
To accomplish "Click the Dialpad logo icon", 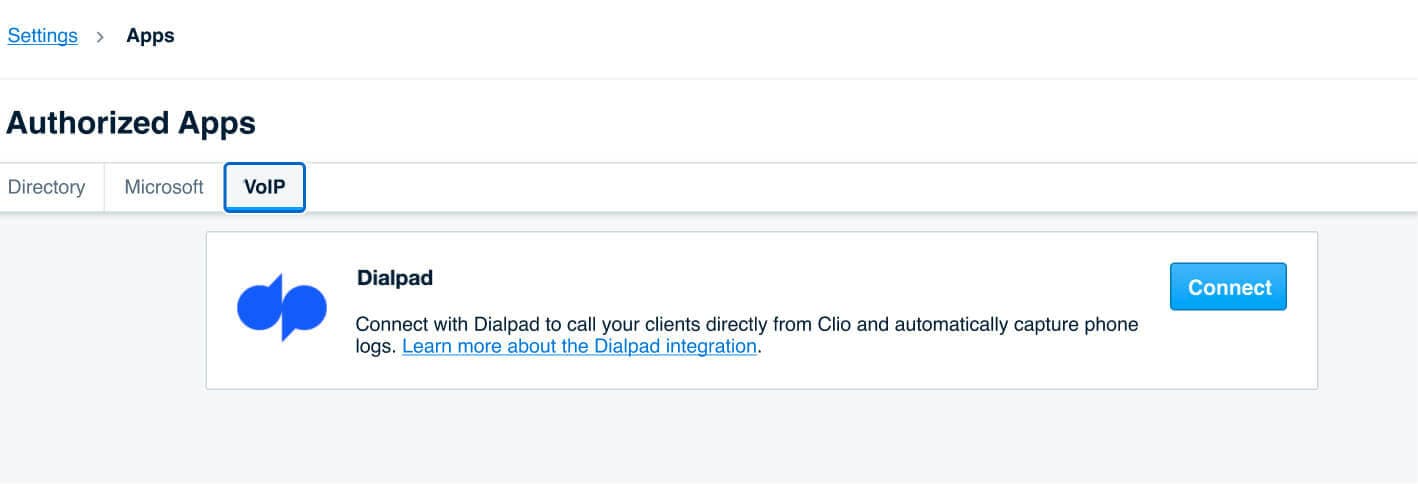I will click(x=281, y=307).
